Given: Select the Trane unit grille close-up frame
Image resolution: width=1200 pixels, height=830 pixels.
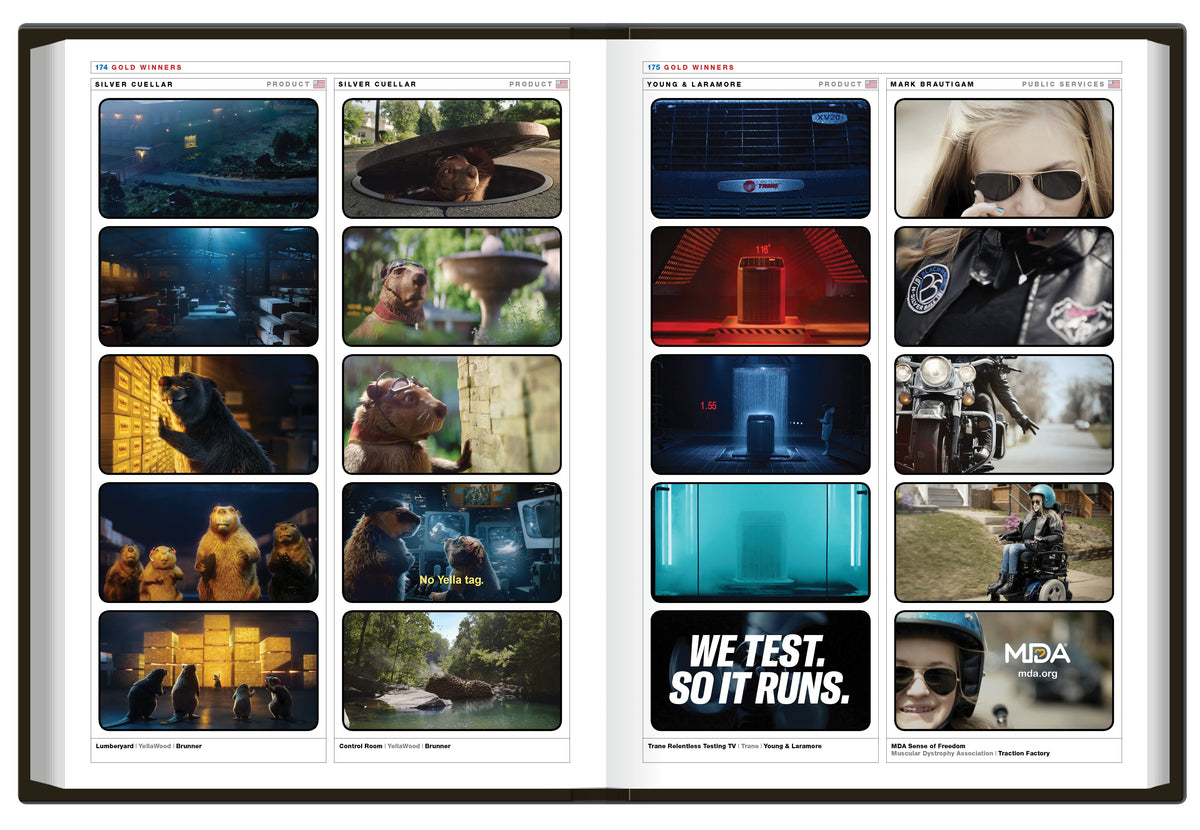Looking at the screenshot, I should click(x=760, y=158).
